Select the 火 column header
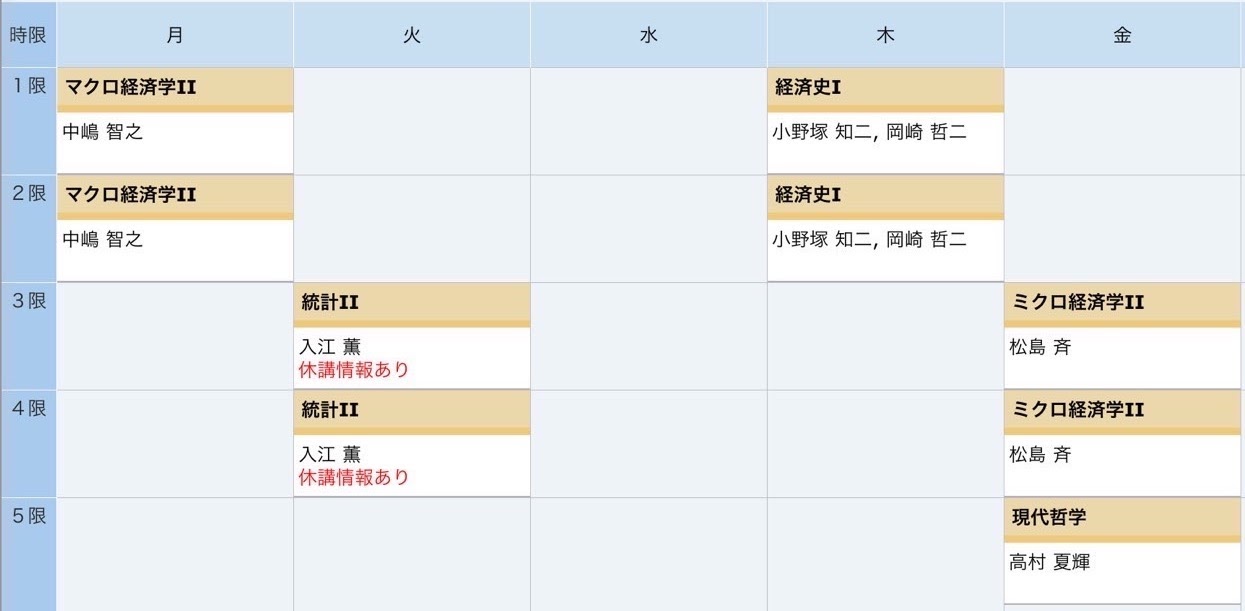This screenshot has width=1245, height=611. 412,35
